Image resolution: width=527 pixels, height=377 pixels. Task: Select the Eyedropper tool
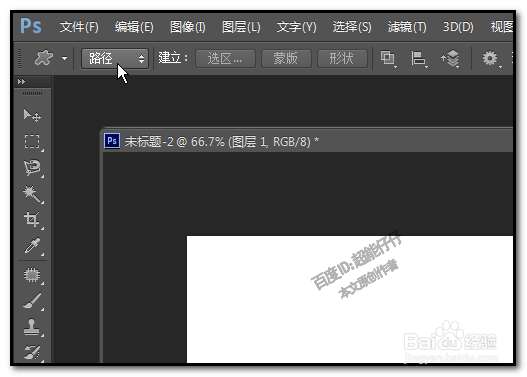(32, 246)
